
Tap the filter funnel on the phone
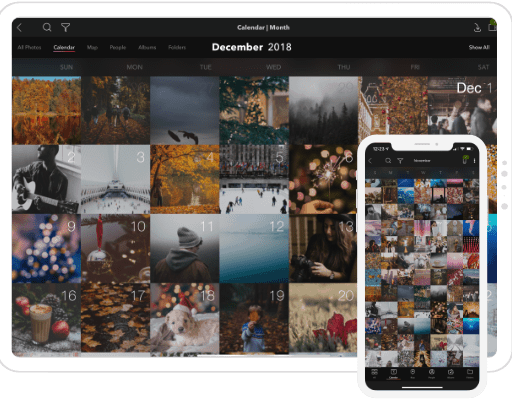400,161
